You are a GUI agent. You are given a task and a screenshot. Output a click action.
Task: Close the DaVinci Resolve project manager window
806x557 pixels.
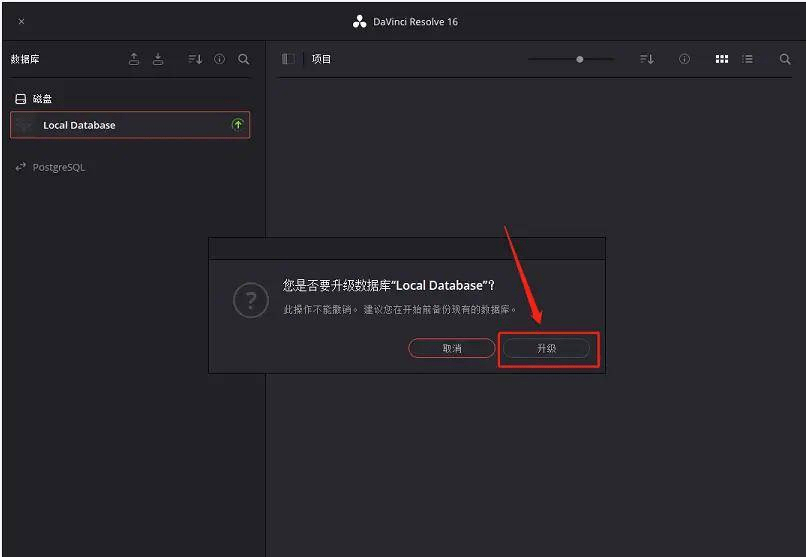(21, 22)
